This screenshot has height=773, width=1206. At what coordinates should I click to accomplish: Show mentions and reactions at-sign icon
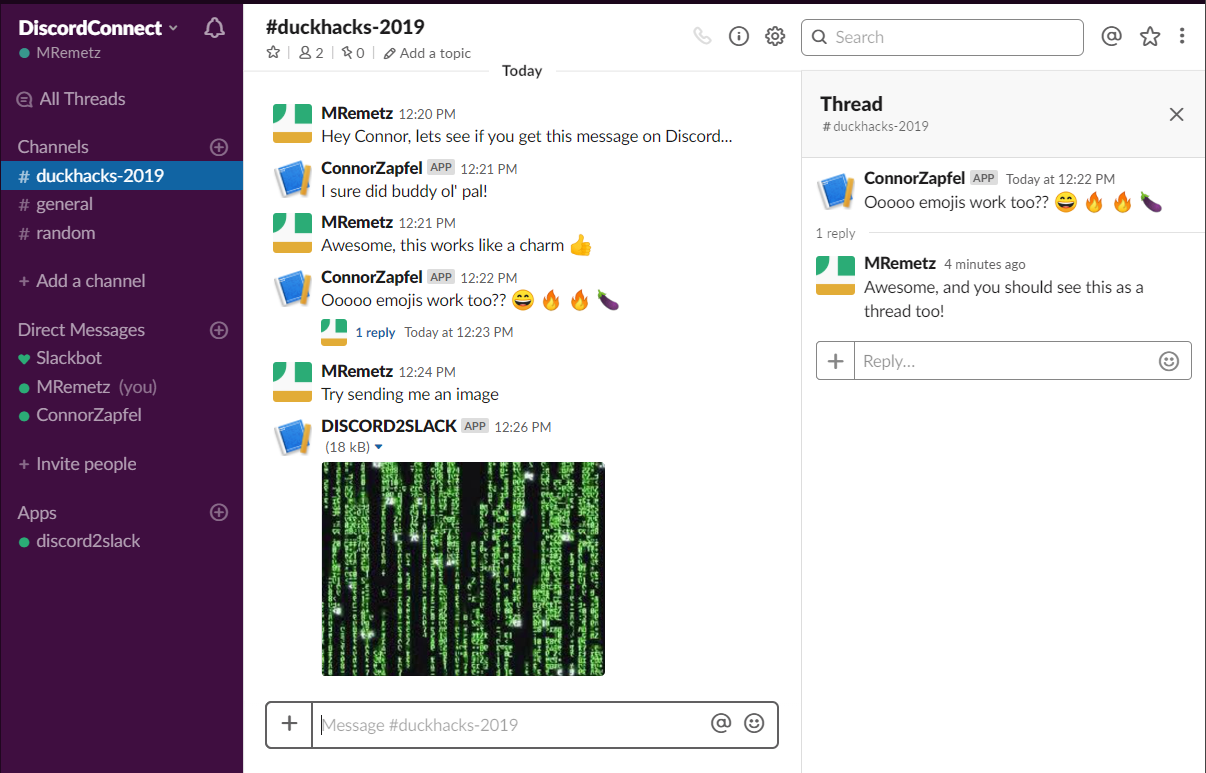tap(1111, 37)
